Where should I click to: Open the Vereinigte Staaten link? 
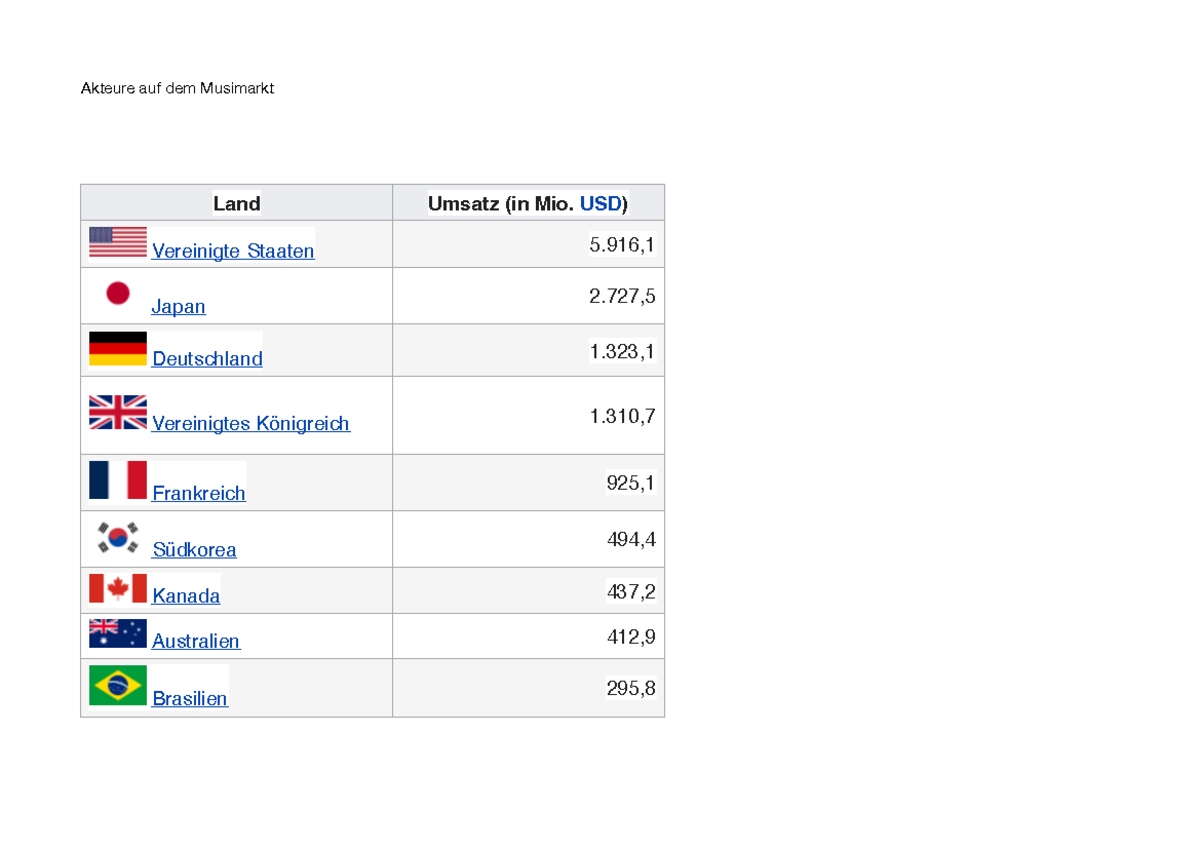(233, 251)
